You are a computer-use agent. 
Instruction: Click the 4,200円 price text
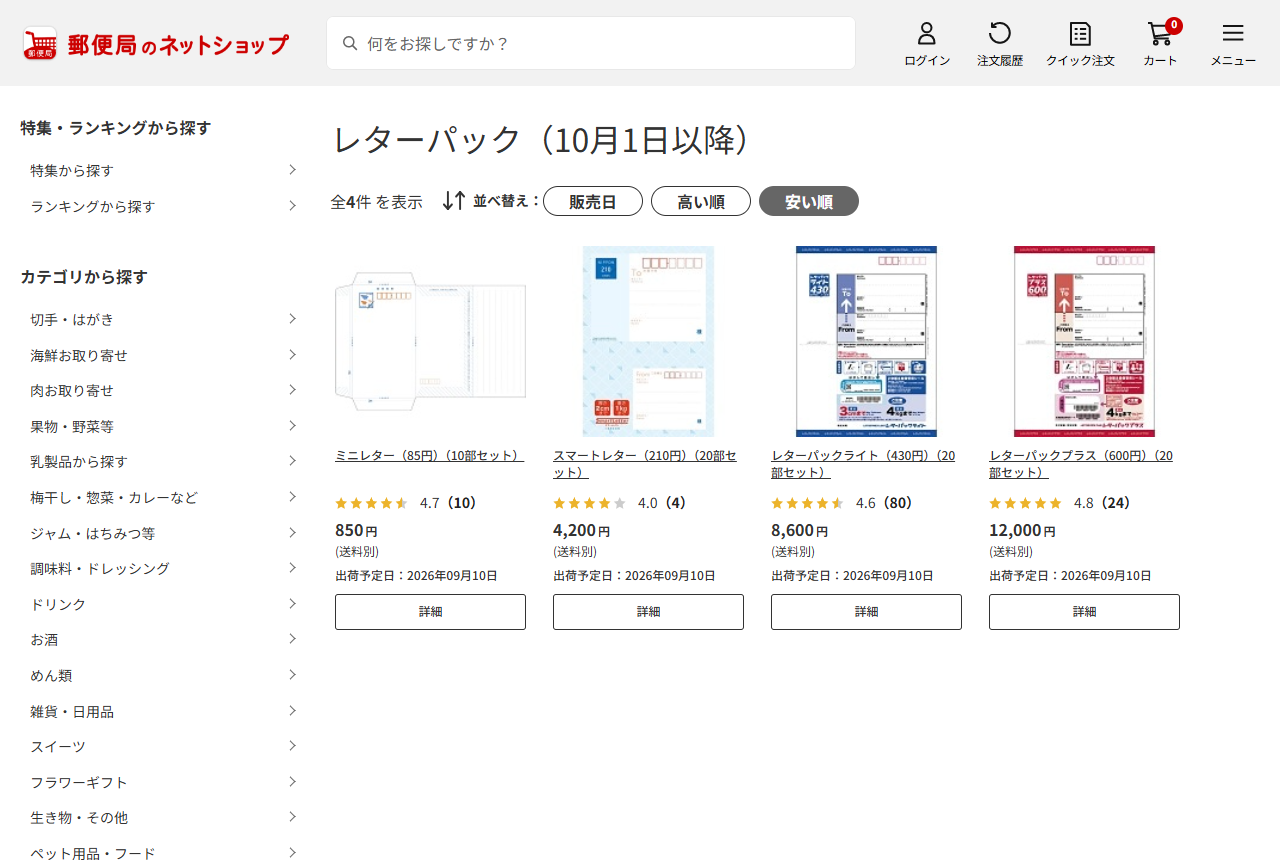pyautogui.click(x=581, y=530)
